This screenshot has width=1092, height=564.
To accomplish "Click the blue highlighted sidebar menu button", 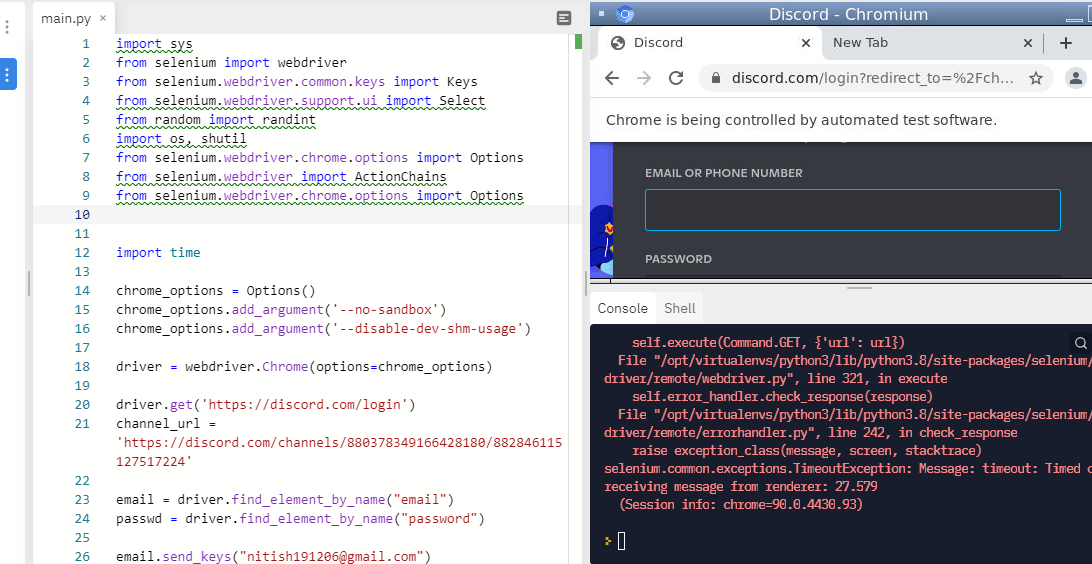I will click(x=7, y=75).
